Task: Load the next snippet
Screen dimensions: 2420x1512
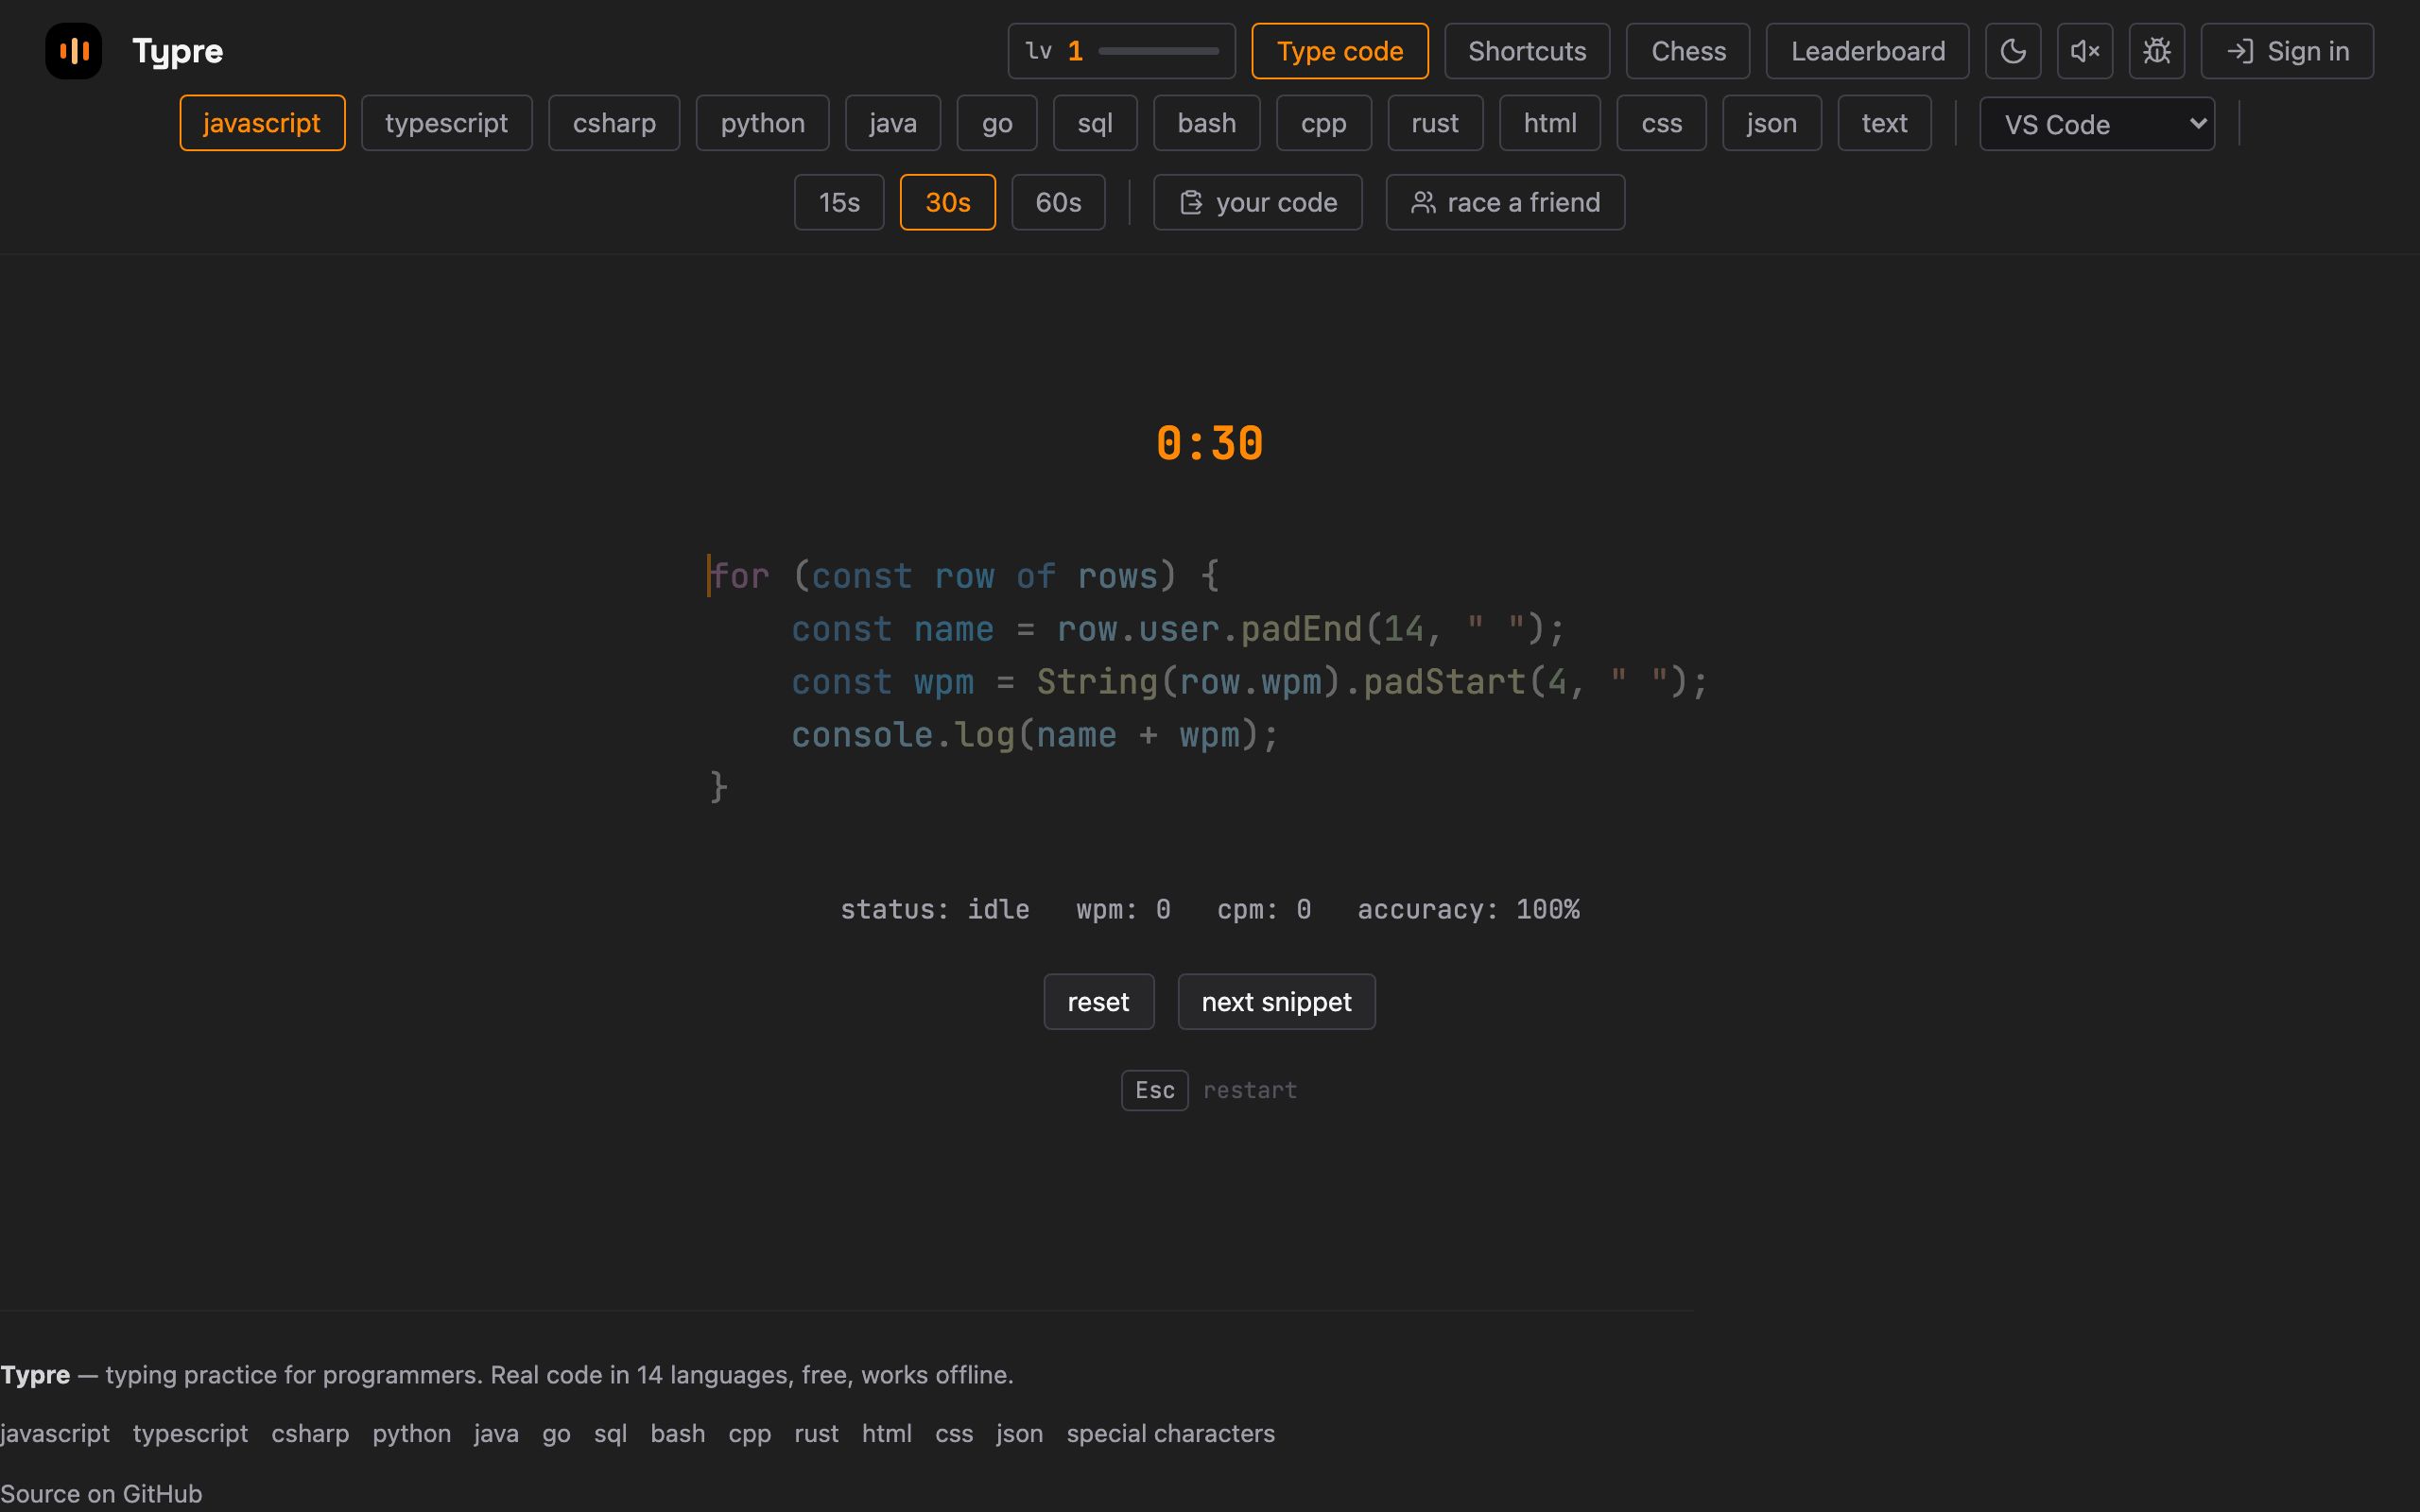Action: tap(1277, 1002)
